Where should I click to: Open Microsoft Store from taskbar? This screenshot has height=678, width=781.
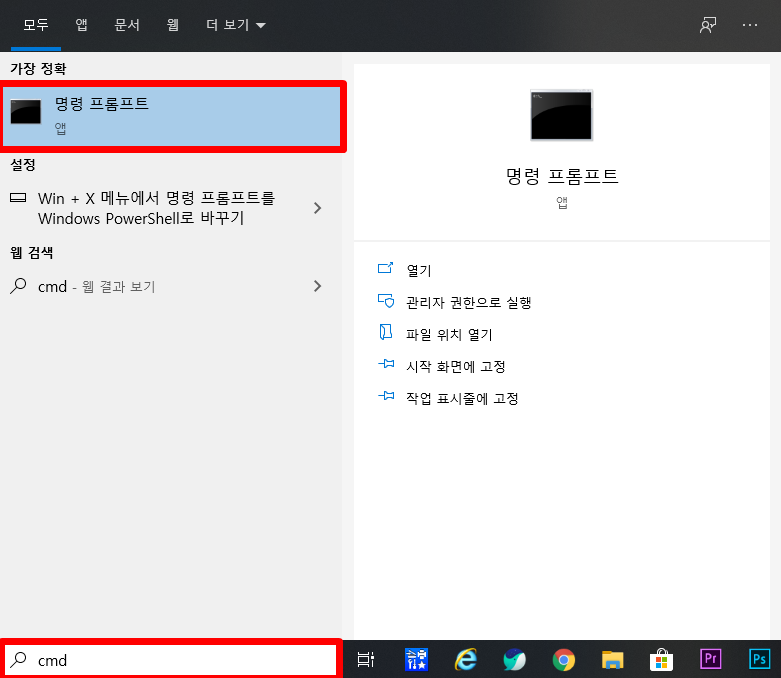pos(661,660)
